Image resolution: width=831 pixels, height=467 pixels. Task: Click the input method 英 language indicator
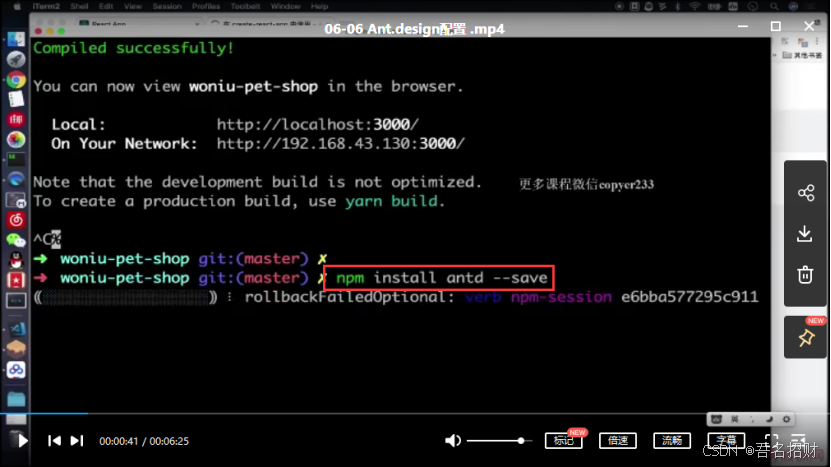735,419
